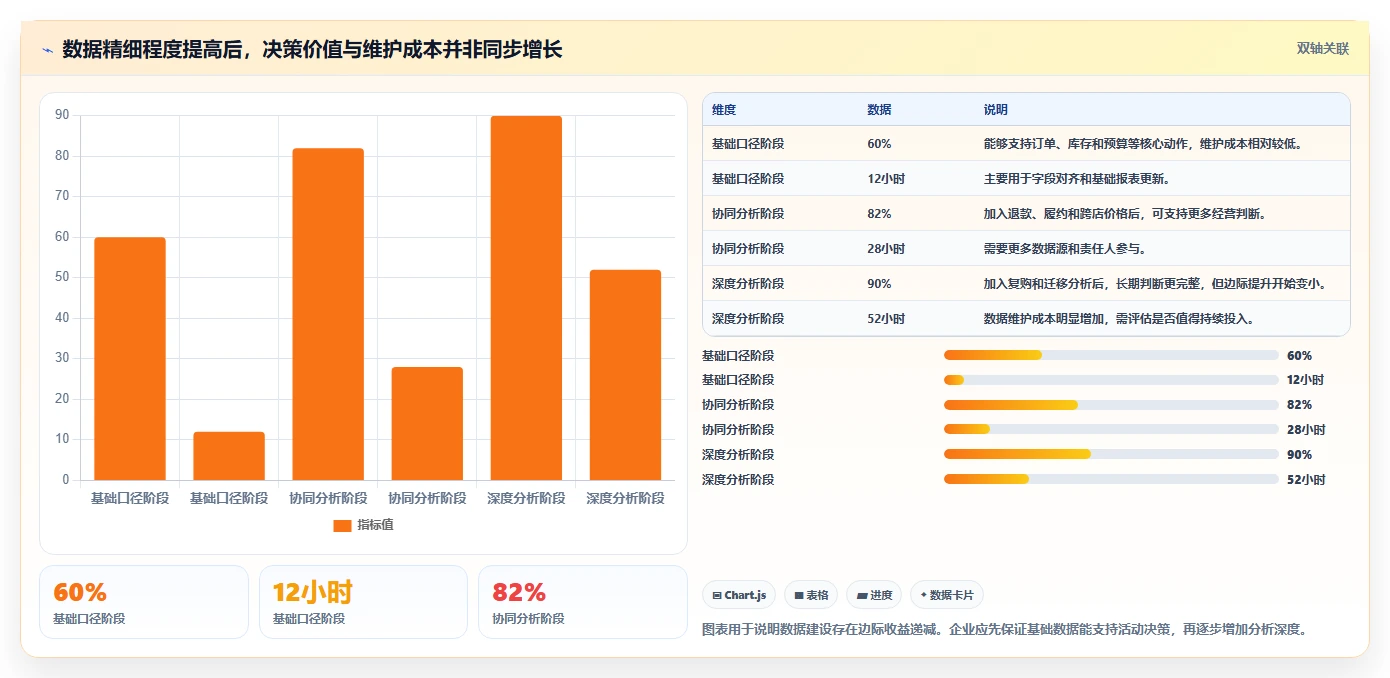Click the 数据 column header
Image resolution: width=1390 pixels, height=678 pixels.
pyautogui.click(x=879, y=110)
